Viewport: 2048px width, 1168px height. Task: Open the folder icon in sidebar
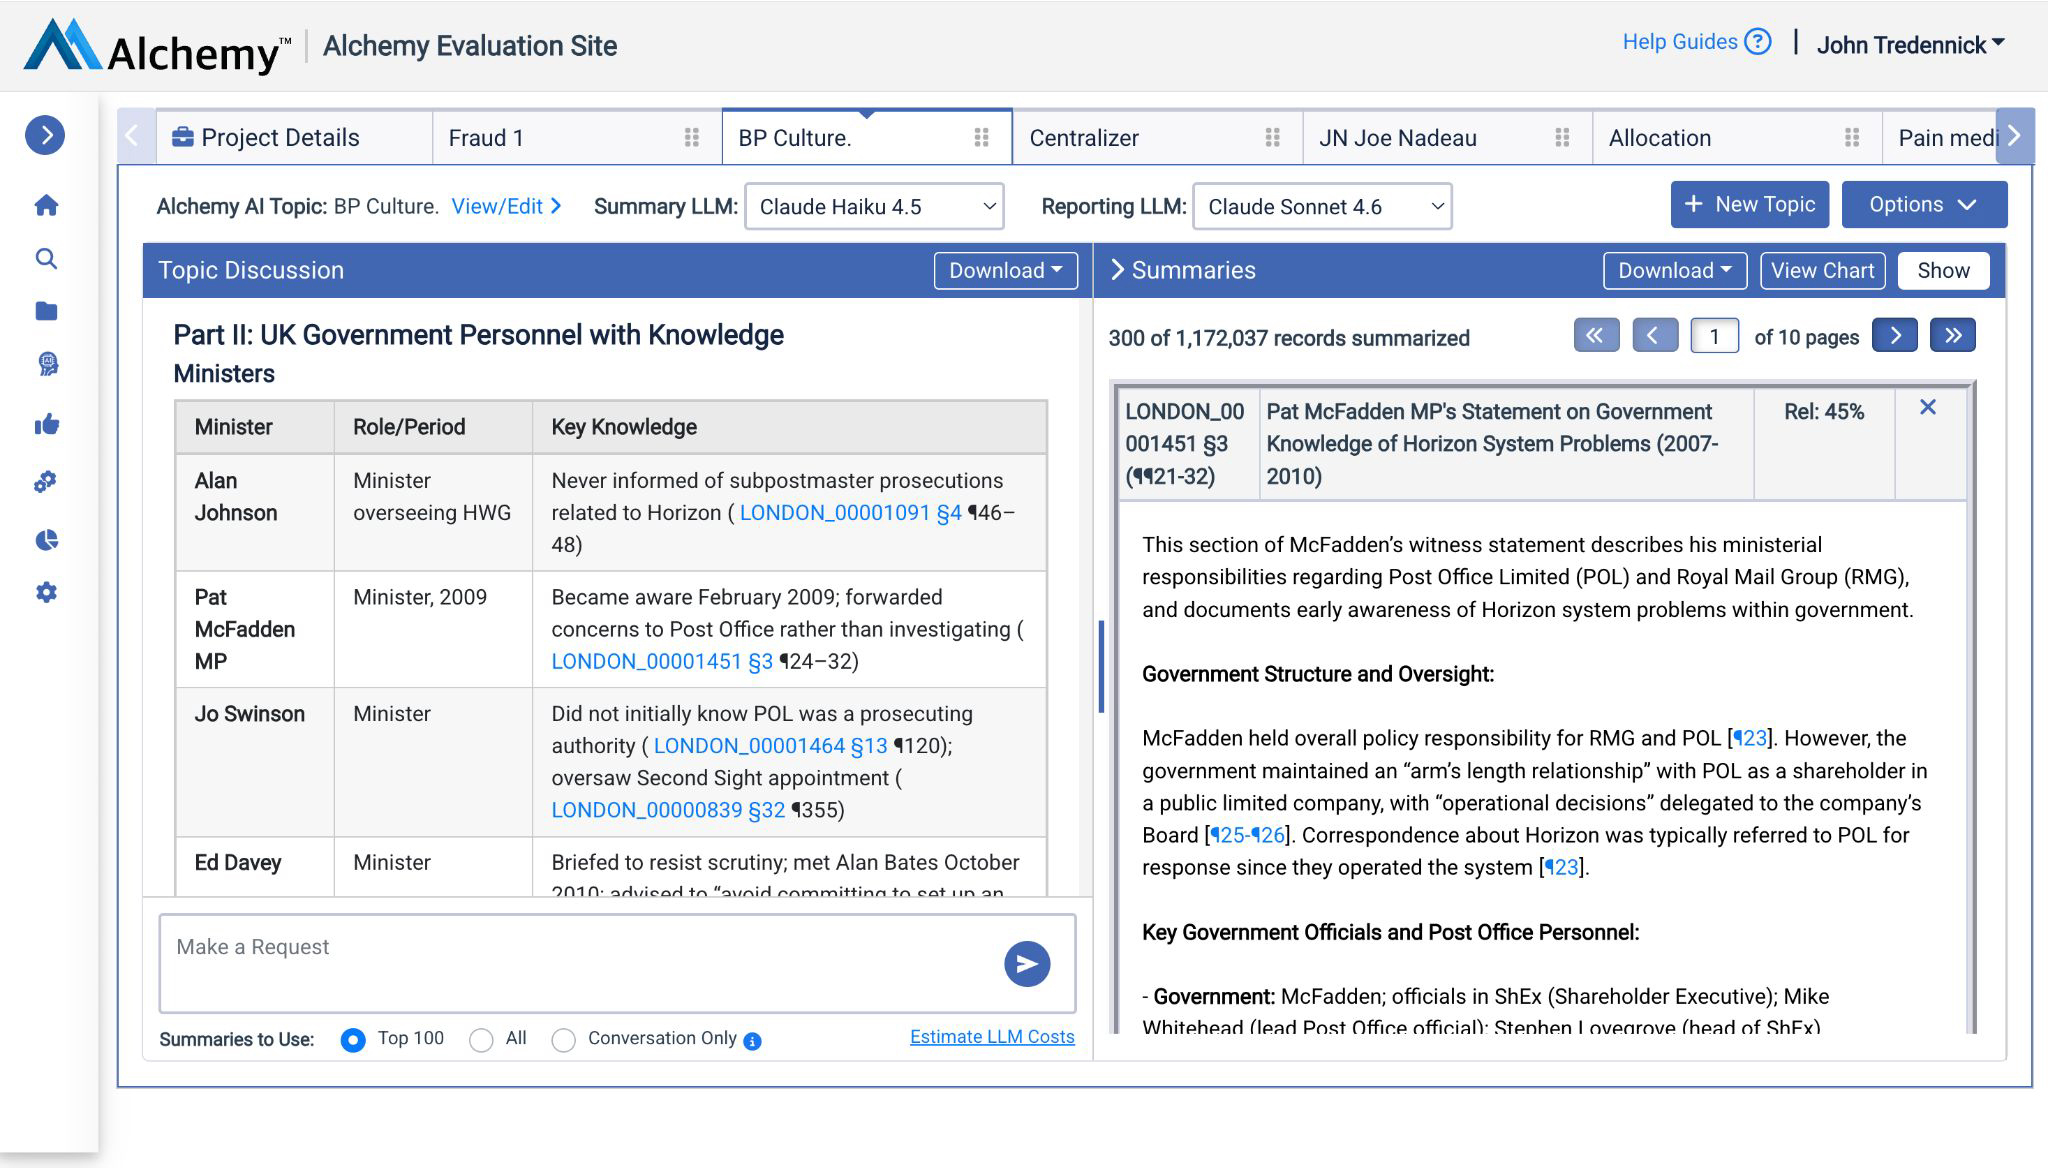pyautogui.click(x=46, y=311)
